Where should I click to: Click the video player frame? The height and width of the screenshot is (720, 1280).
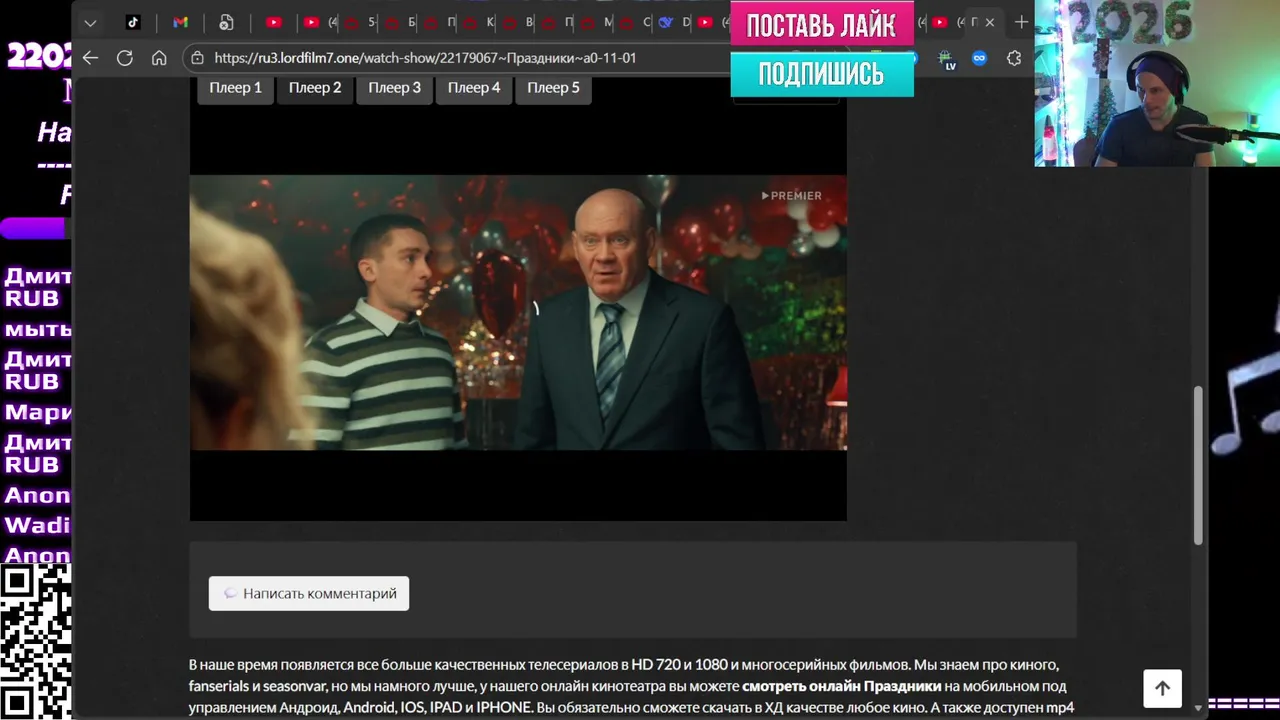518,313
